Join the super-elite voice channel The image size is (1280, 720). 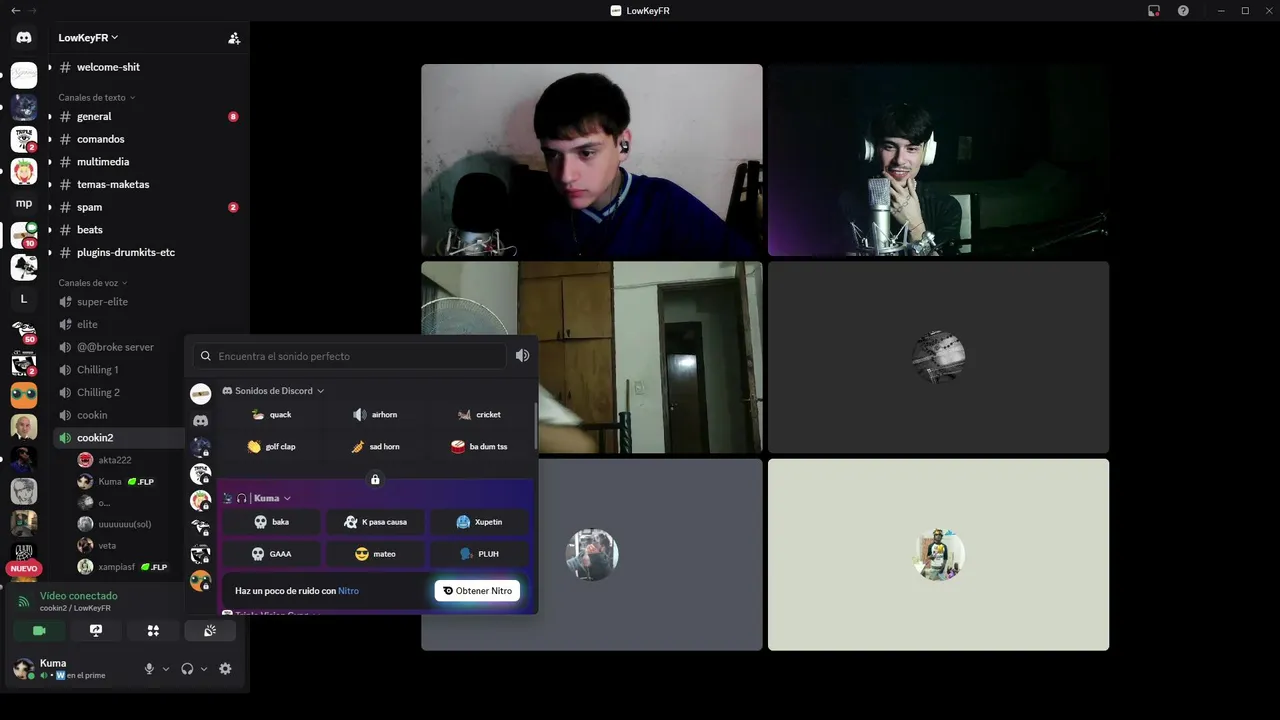102,302
